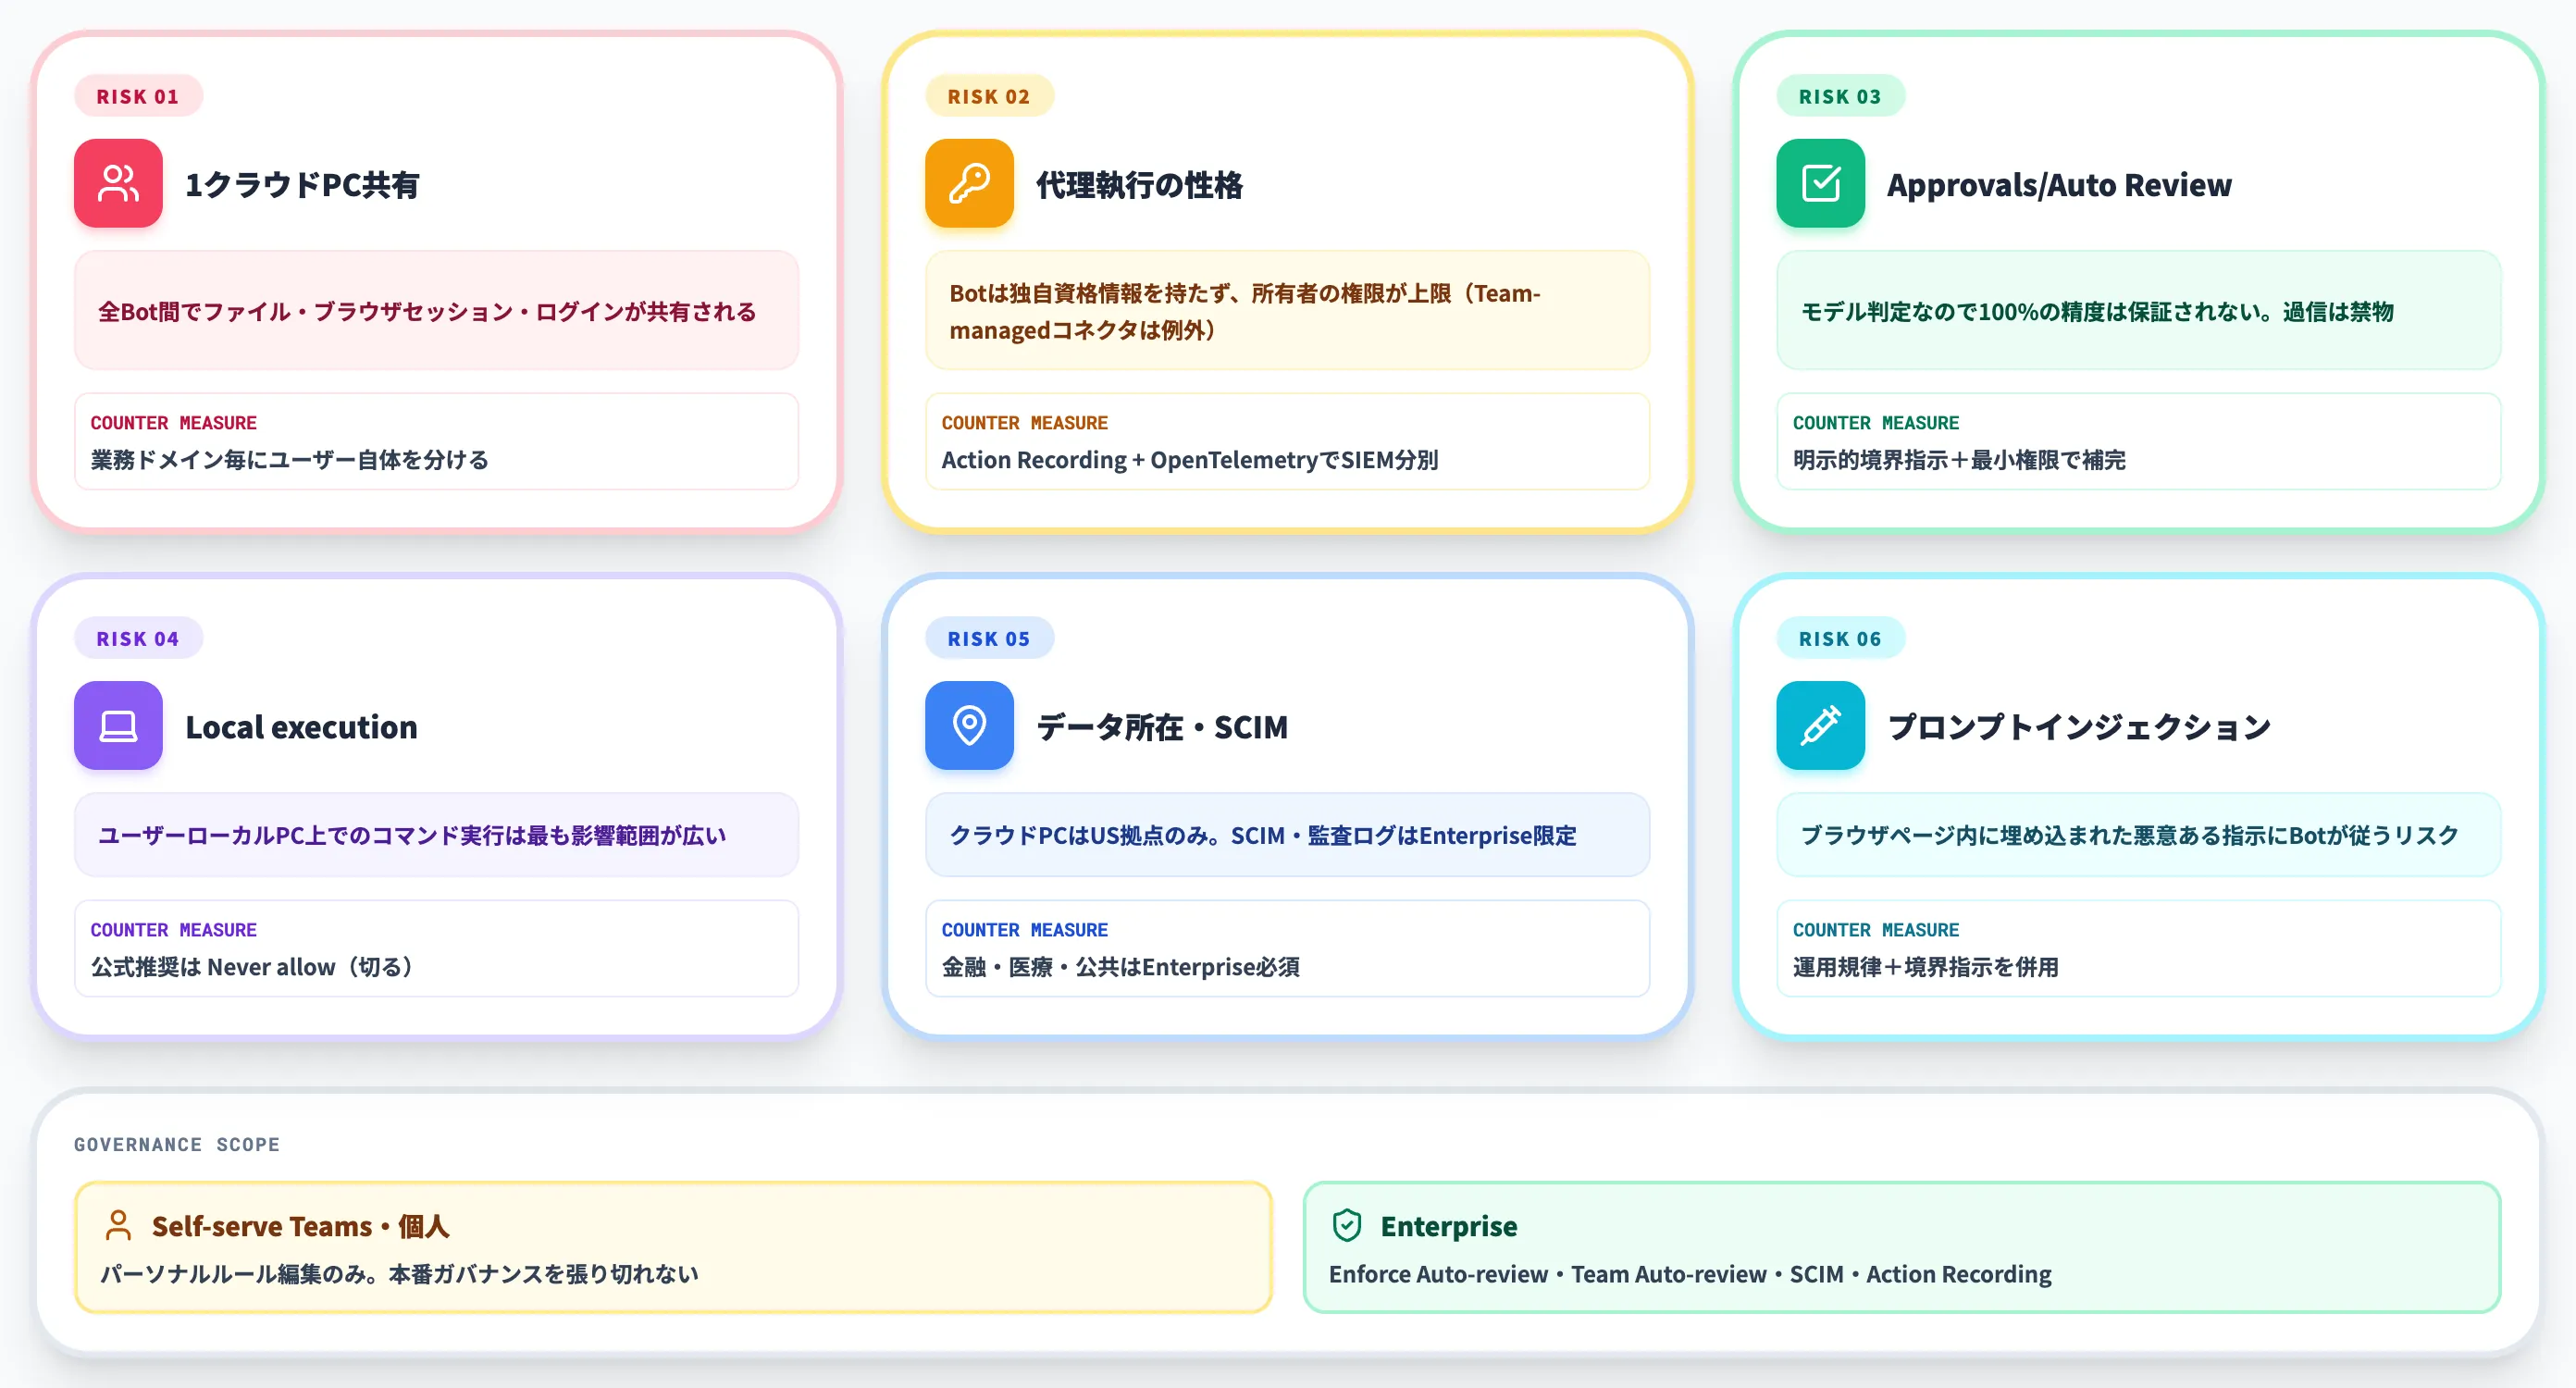Click the 1クラウドPC共有 heading
2576x1388 pixels.
pos(302,184)
